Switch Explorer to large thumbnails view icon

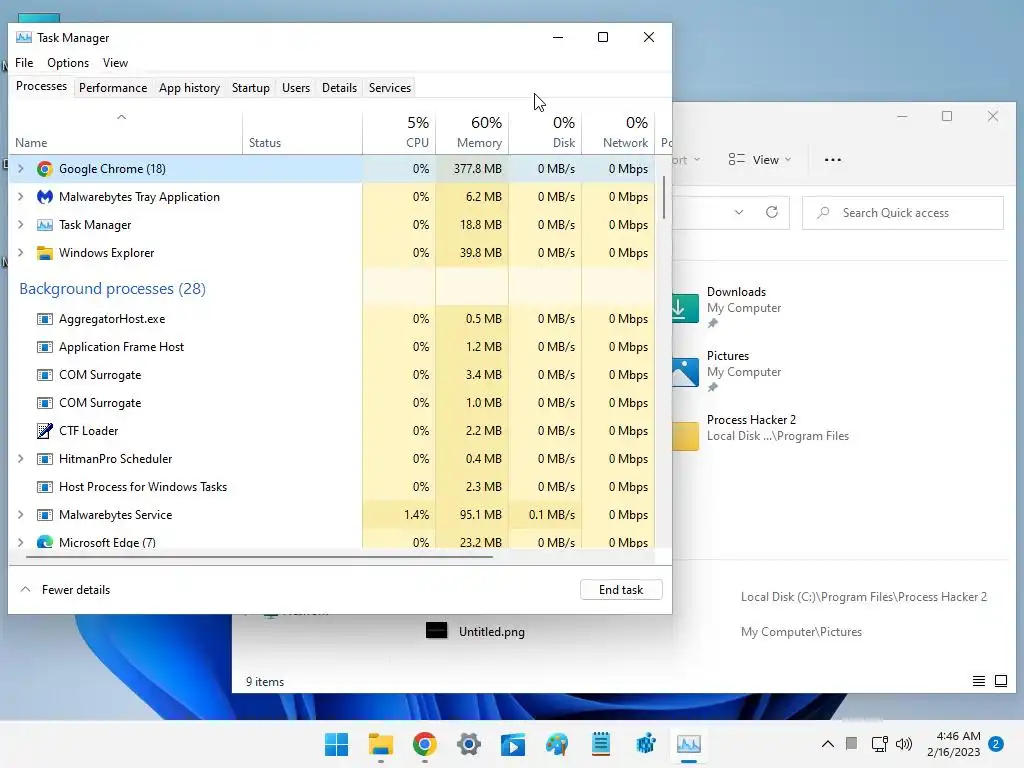point(1000,681)
